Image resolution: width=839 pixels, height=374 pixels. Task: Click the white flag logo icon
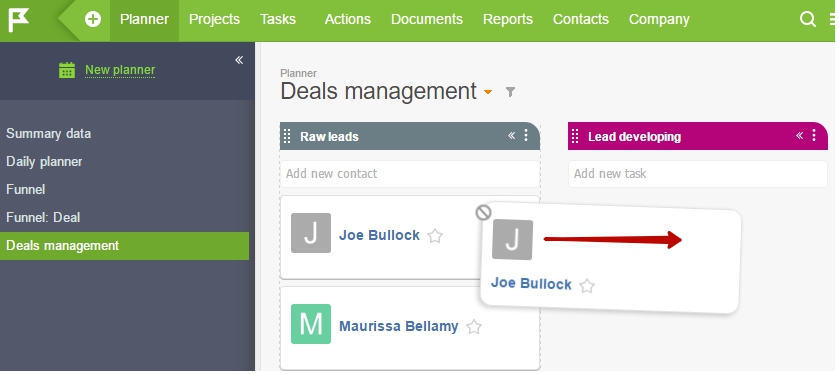(x=19, y=20)
